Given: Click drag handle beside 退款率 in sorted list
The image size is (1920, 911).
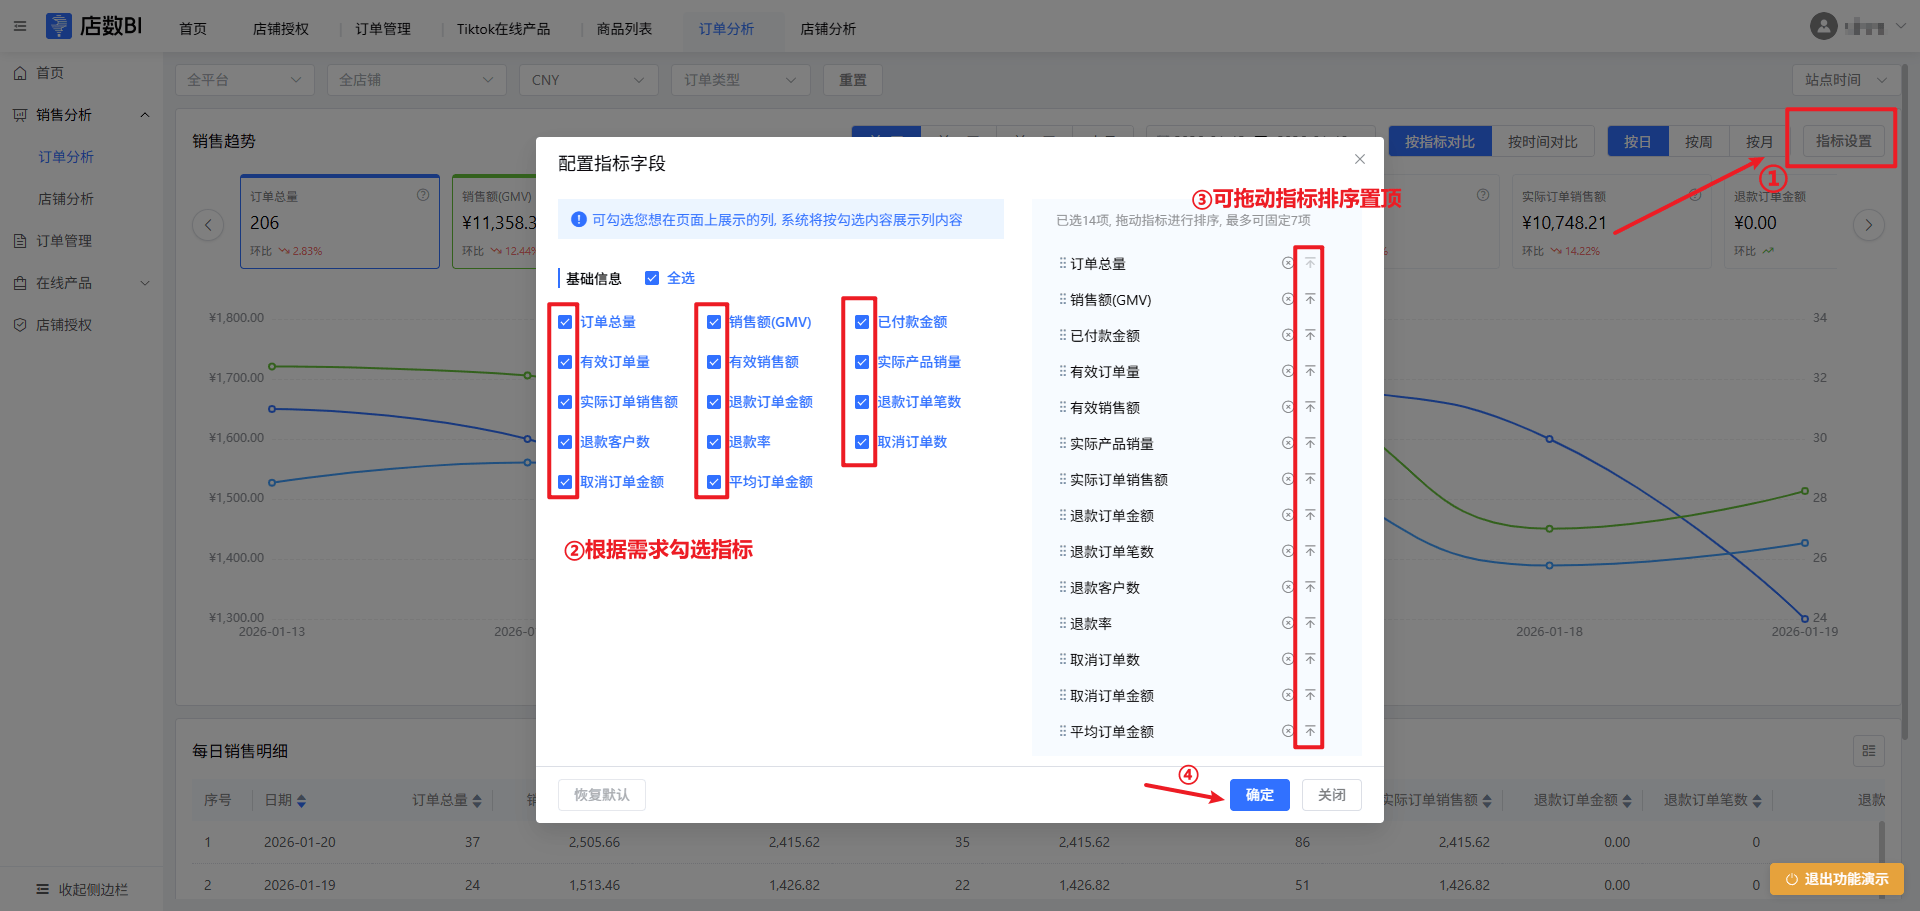Looking at the screenshot, I should [x=1062, y=623].
